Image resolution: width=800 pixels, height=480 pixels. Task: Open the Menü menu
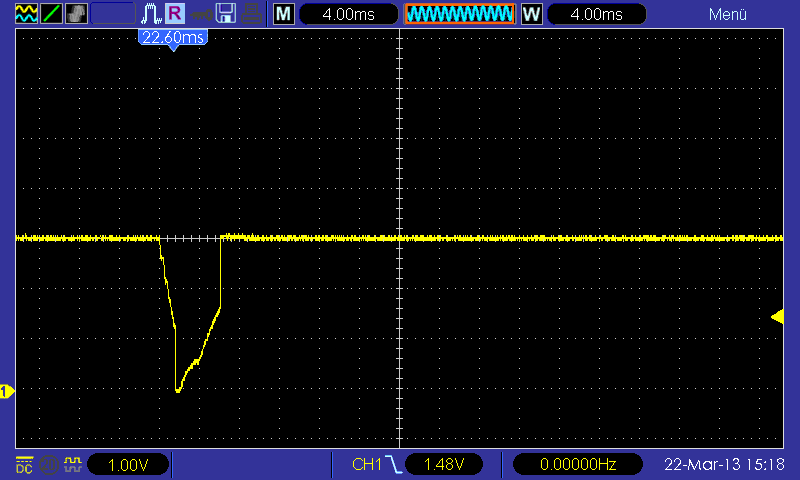point(728,14)
